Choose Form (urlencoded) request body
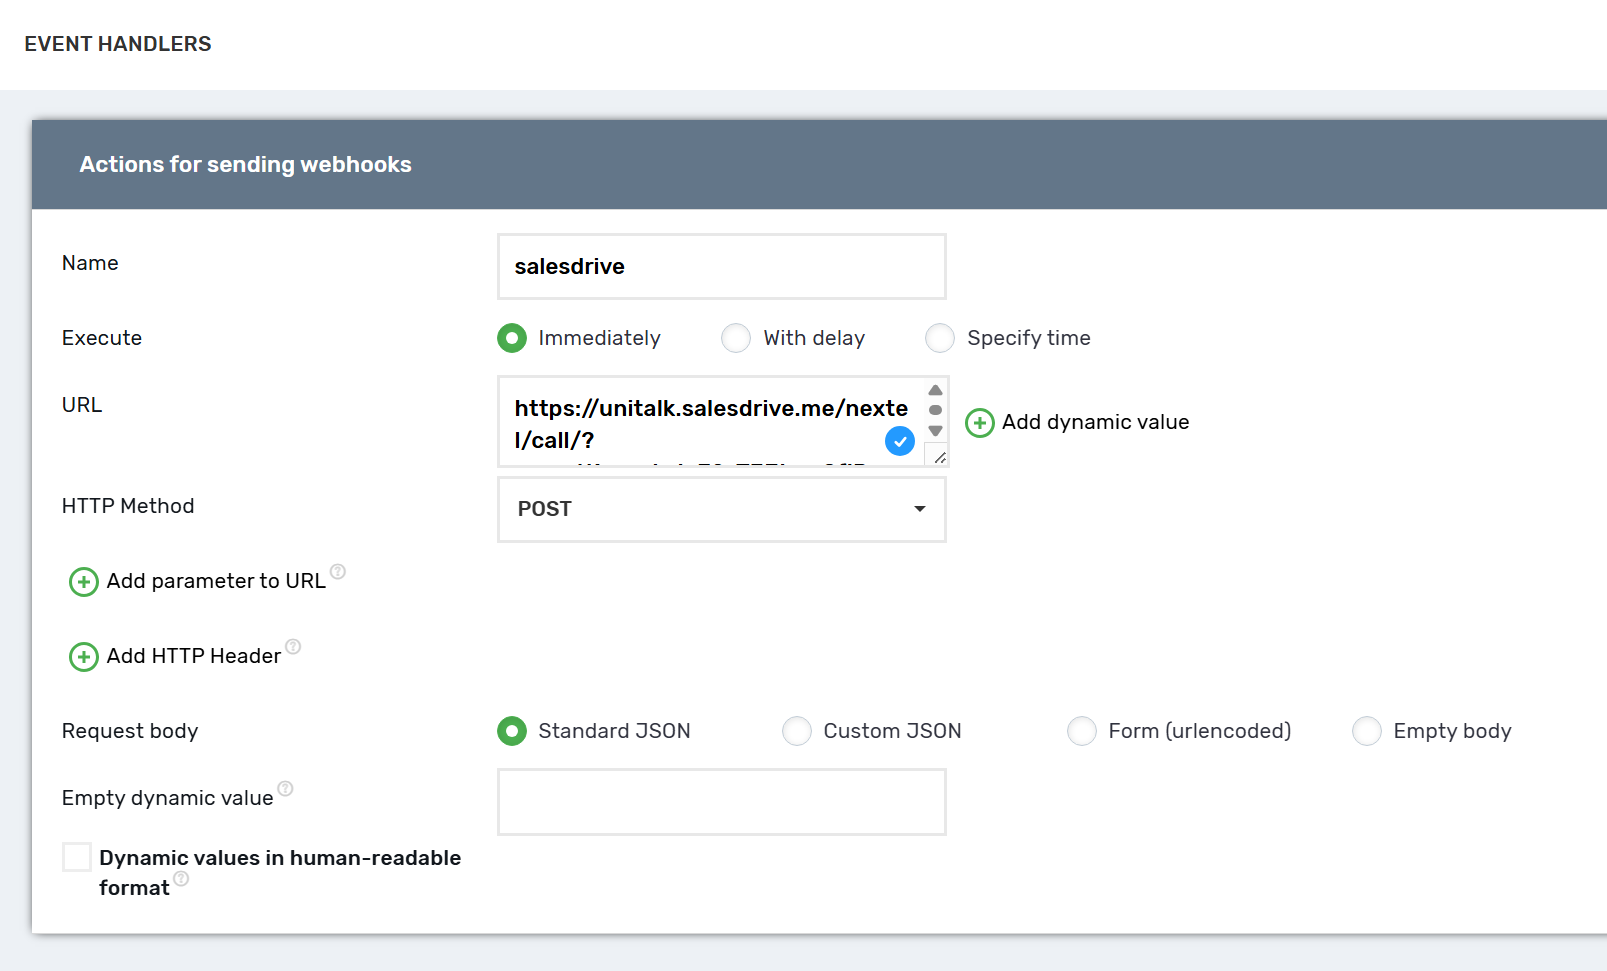This screenshot has height=971, width=1607. click(1082, 731)
